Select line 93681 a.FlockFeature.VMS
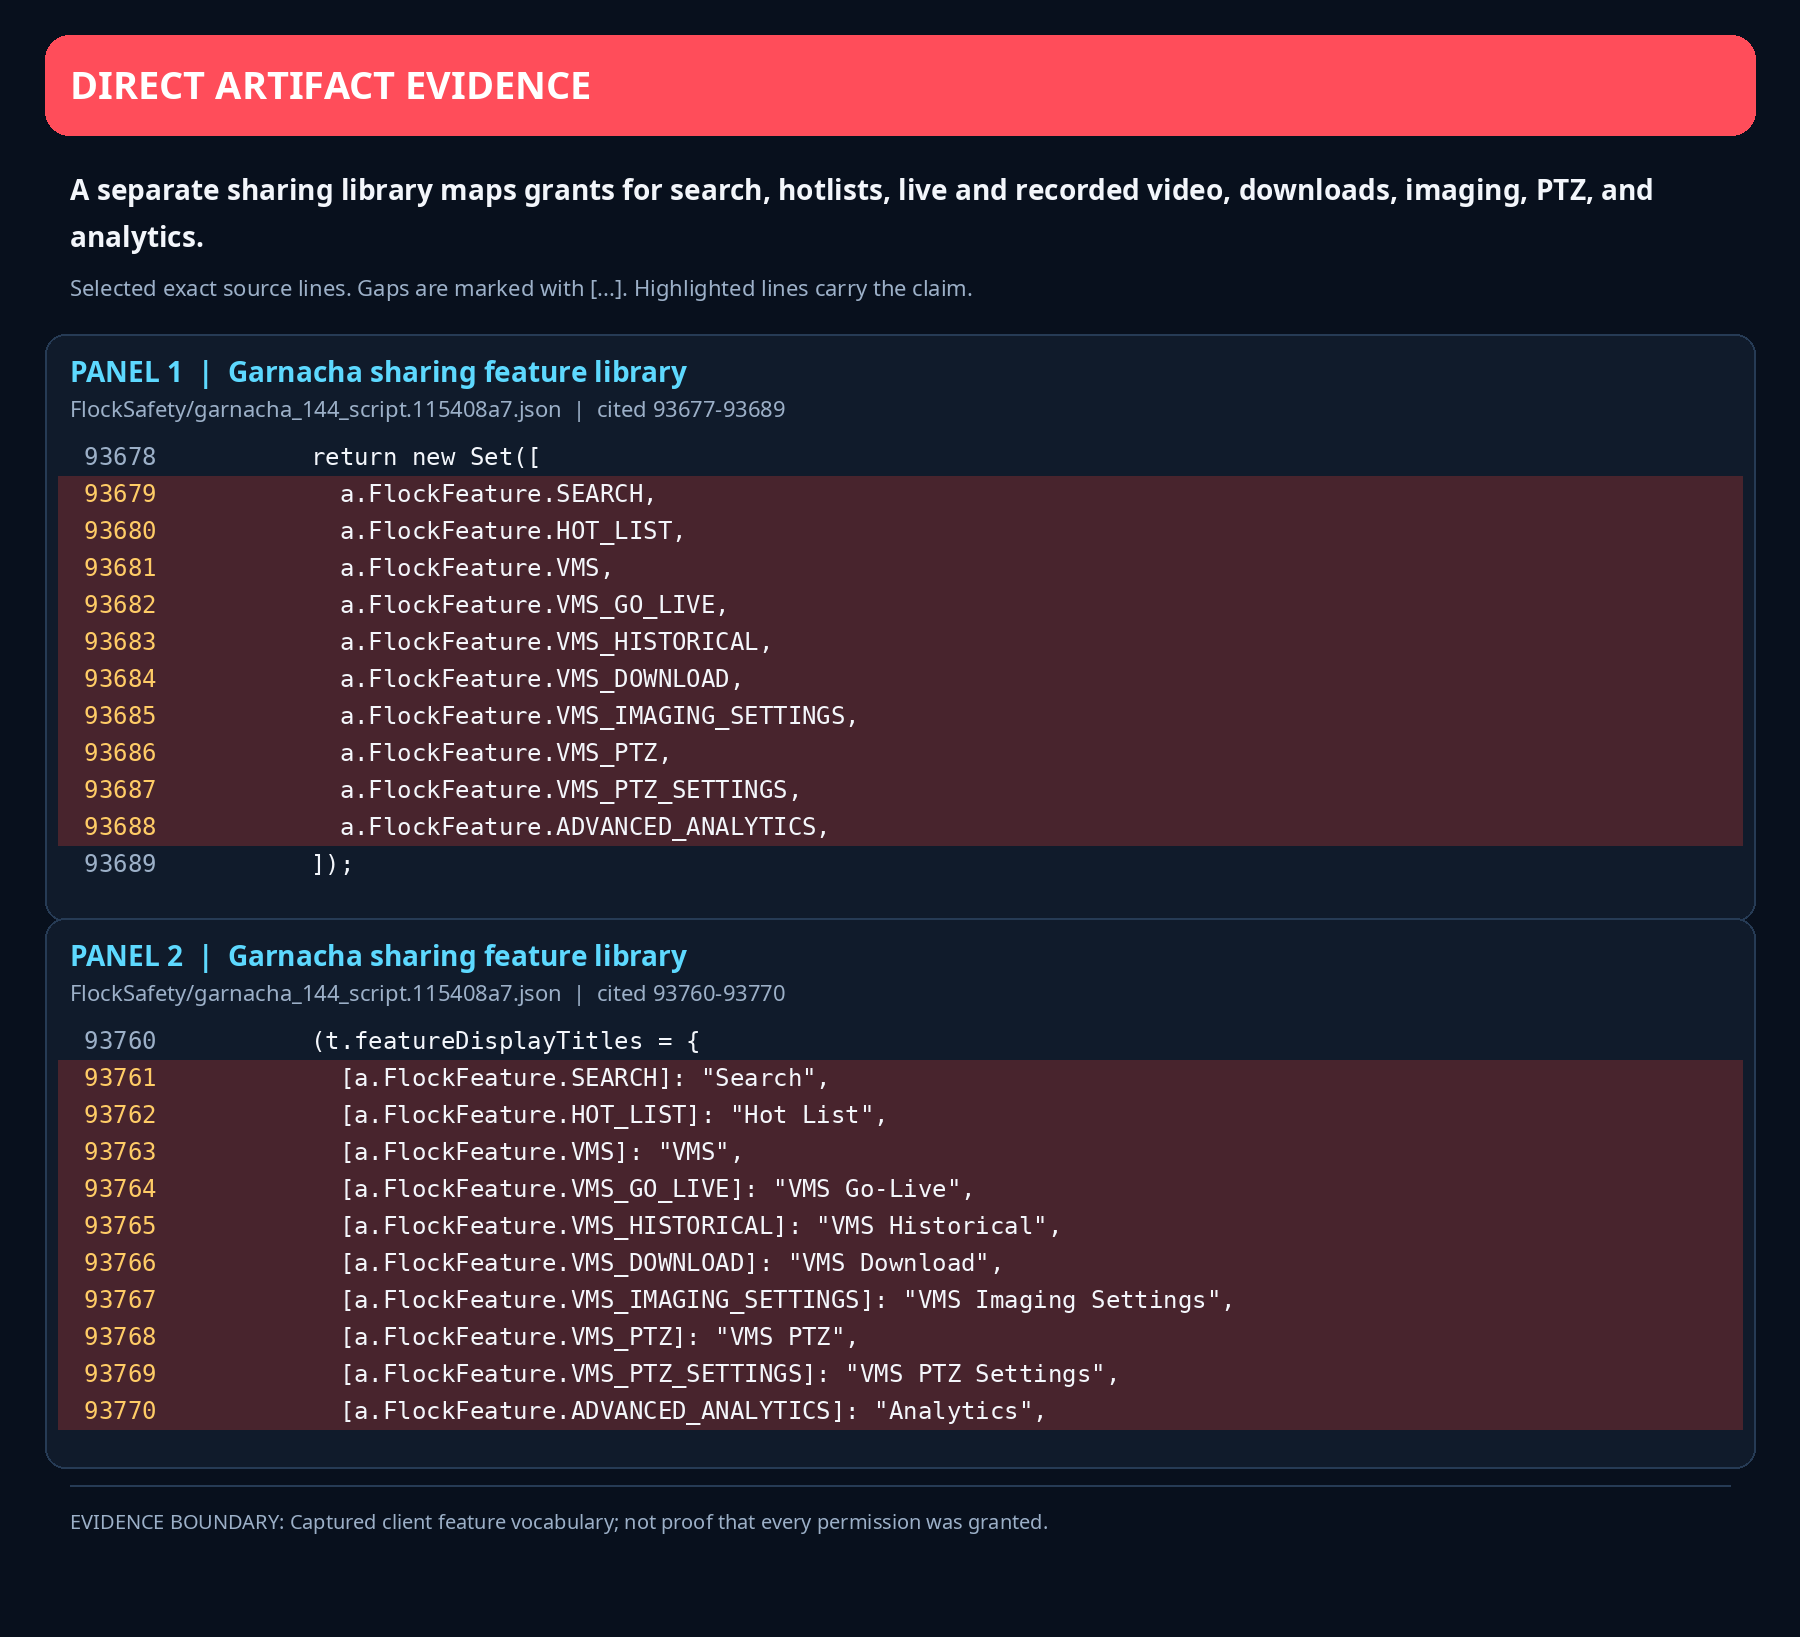 pos(900,568)
